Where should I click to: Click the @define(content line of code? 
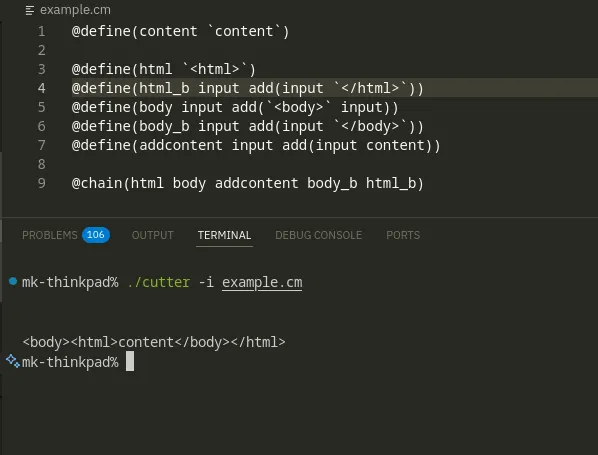pyautogui.click(x=180, y=31)
